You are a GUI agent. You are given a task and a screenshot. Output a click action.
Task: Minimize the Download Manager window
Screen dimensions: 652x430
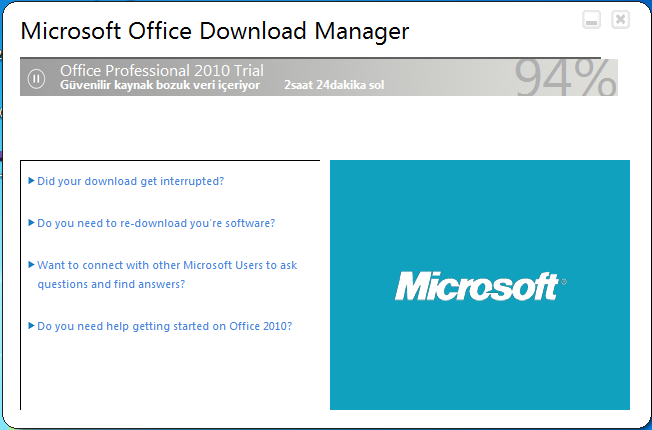(x=592, y=20)
